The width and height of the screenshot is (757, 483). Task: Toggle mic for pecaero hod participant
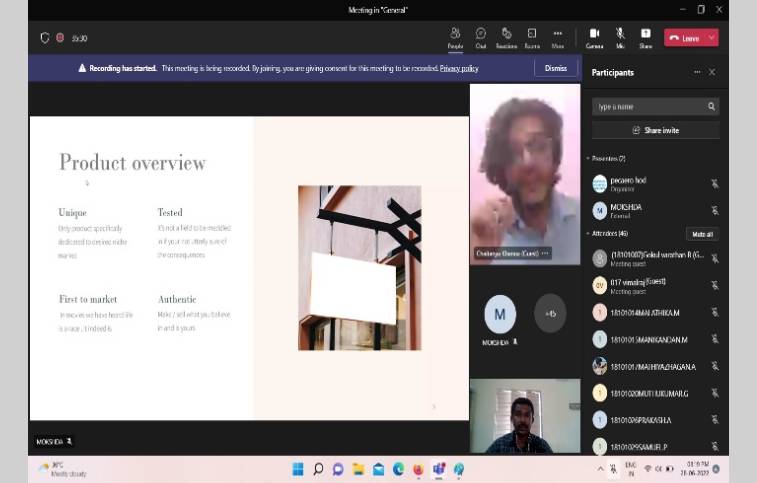[x=714, y=184]
